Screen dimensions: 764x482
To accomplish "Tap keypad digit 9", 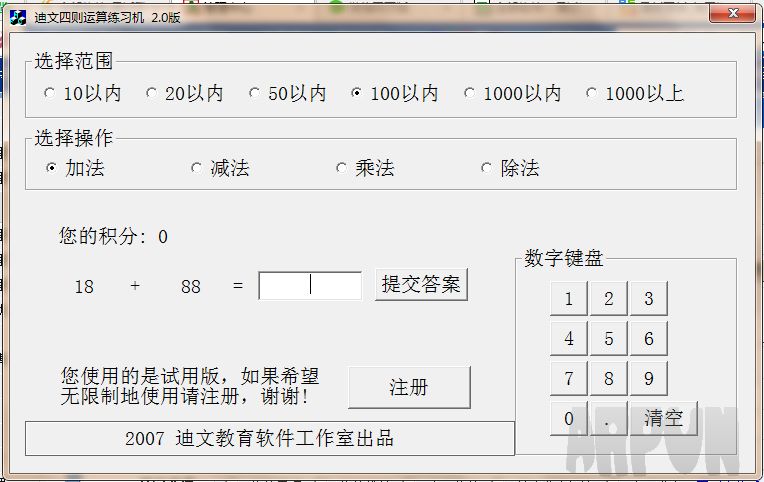I will tap(649, 378).
